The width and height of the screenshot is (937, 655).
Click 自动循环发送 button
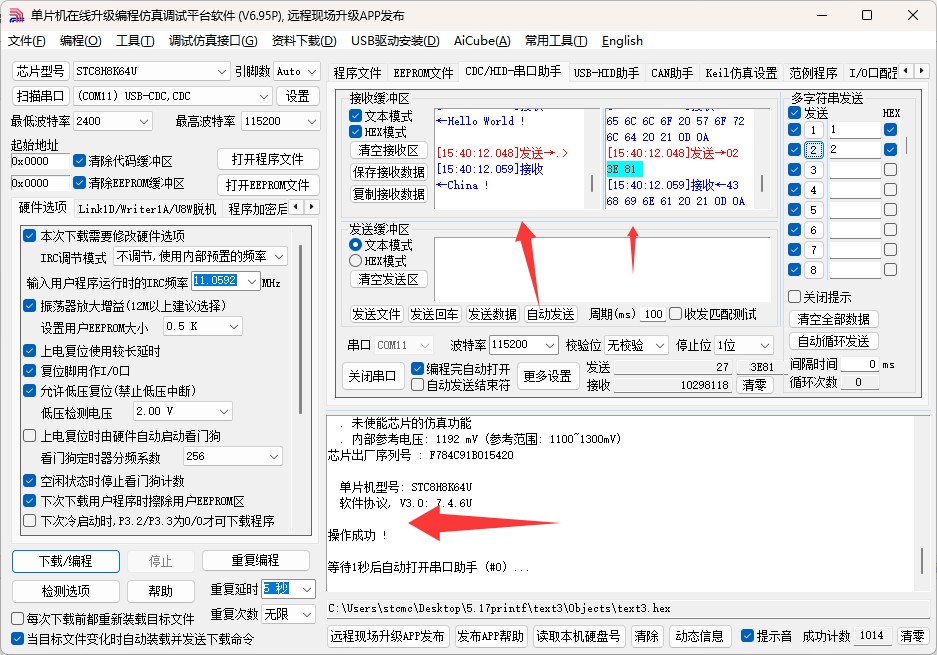[834, 341]
